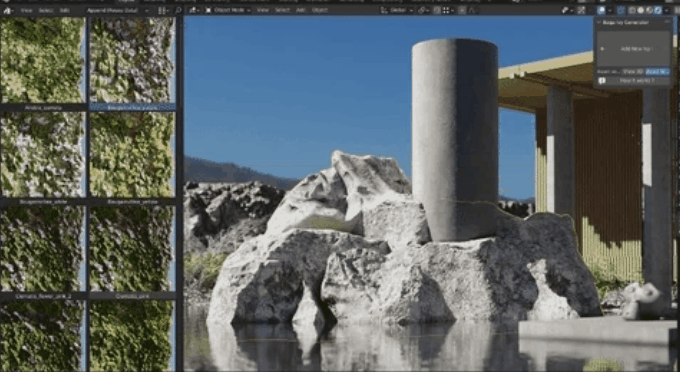Open the asset browser View menu
Viewport: 680px width, 372px height.
[26, 10]
